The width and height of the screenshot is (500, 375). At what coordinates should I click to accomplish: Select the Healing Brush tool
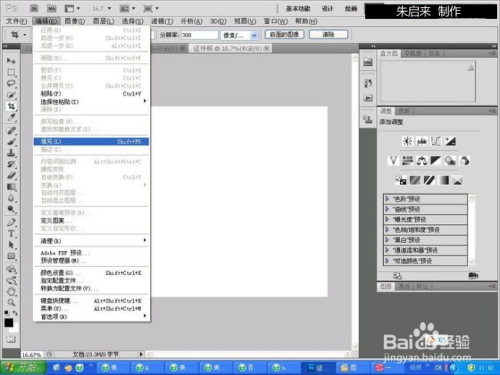tap(11, 130)
